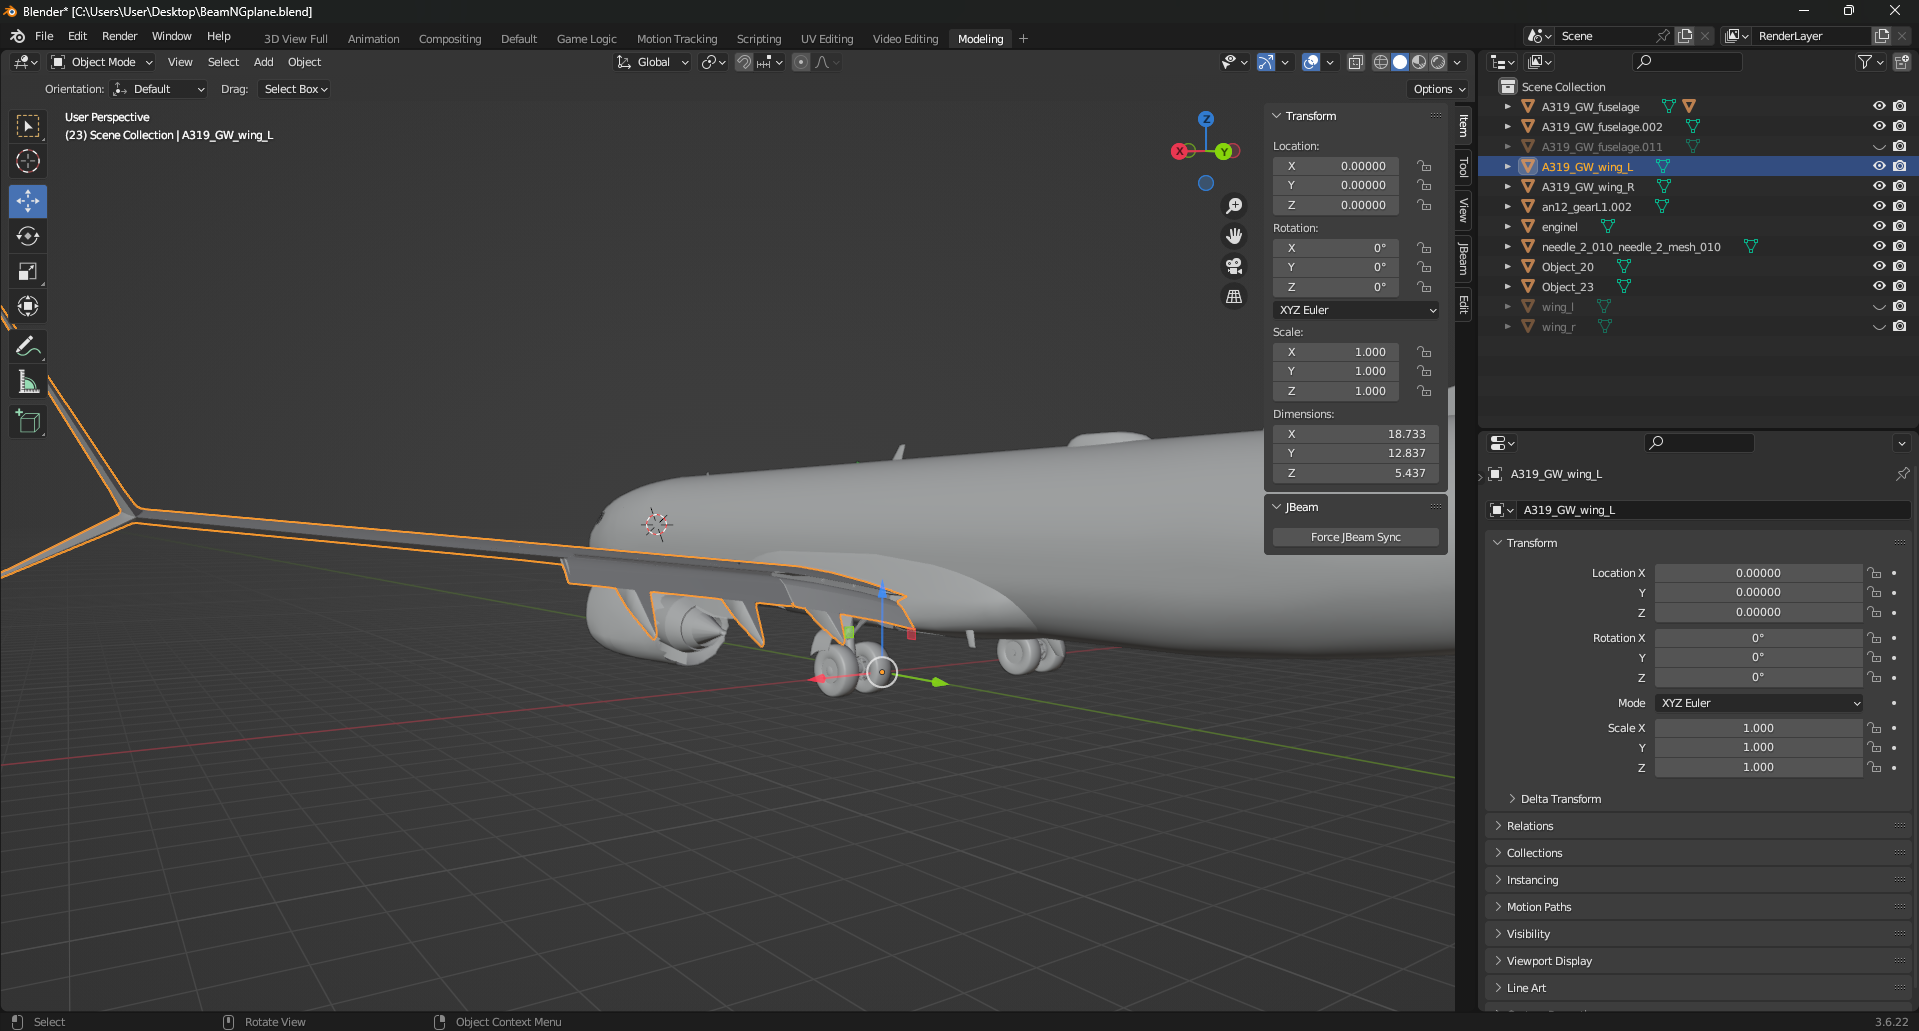The height and width of the screenshot is (1031, 1919).
Task: Open Drag Select Box dropdown
Action: pyautogui.click(x=295, y=89)
